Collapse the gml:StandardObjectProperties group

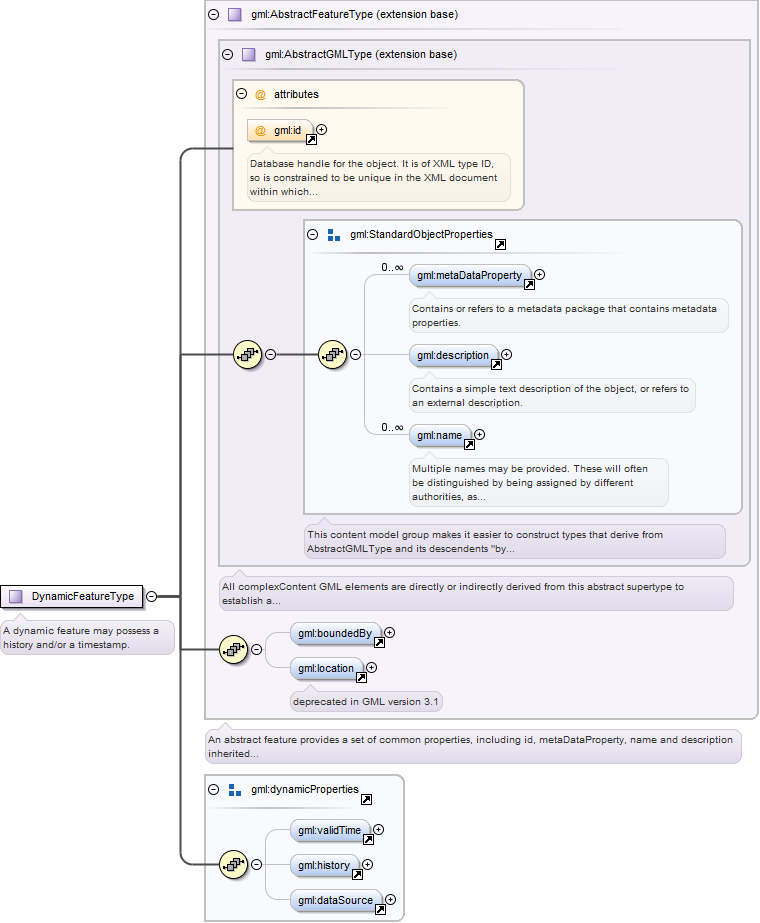tap(313, 235)
